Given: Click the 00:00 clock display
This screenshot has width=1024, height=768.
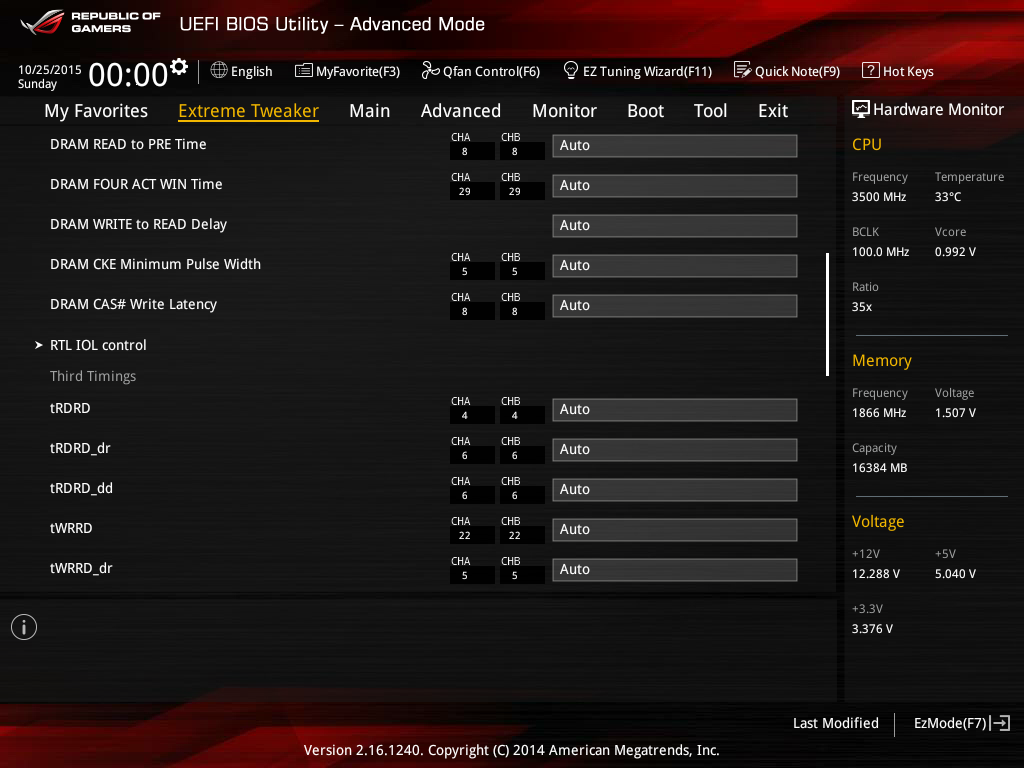Looking at the screenshot, I should (x=128, y=74).
